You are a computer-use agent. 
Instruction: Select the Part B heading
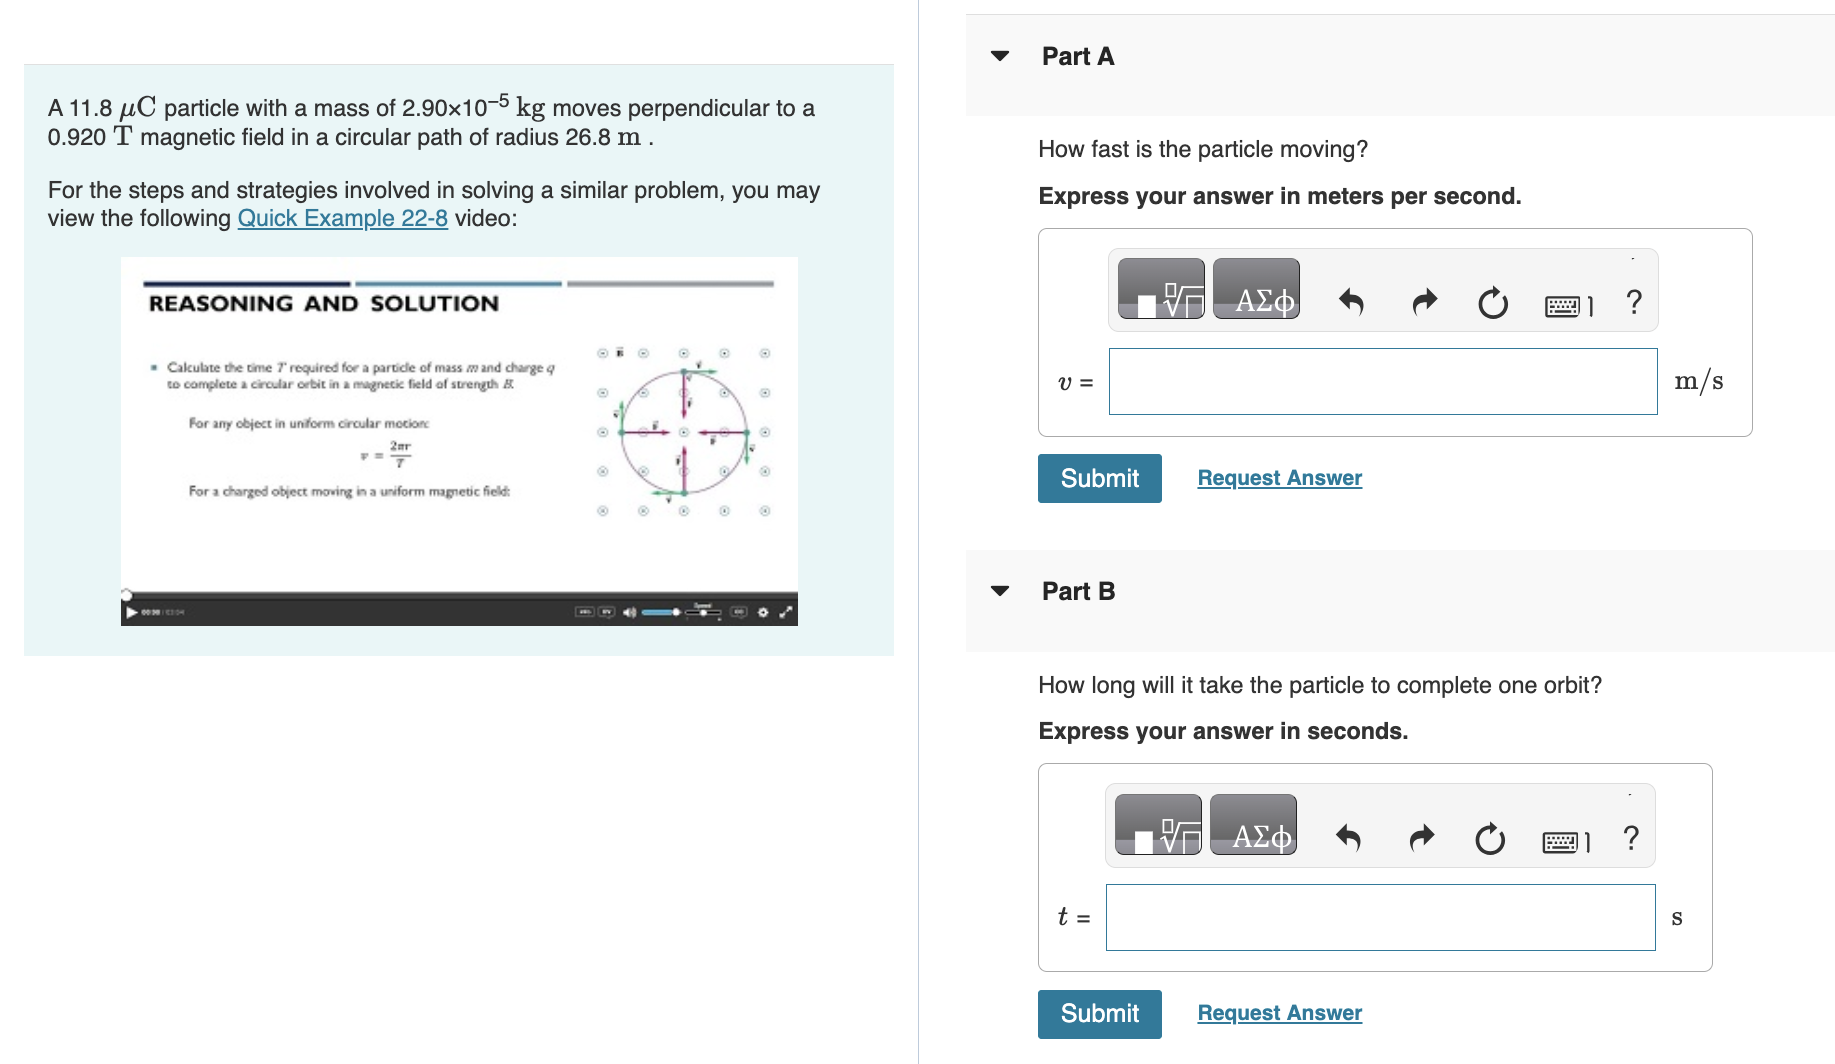[x=1078, y=590]
